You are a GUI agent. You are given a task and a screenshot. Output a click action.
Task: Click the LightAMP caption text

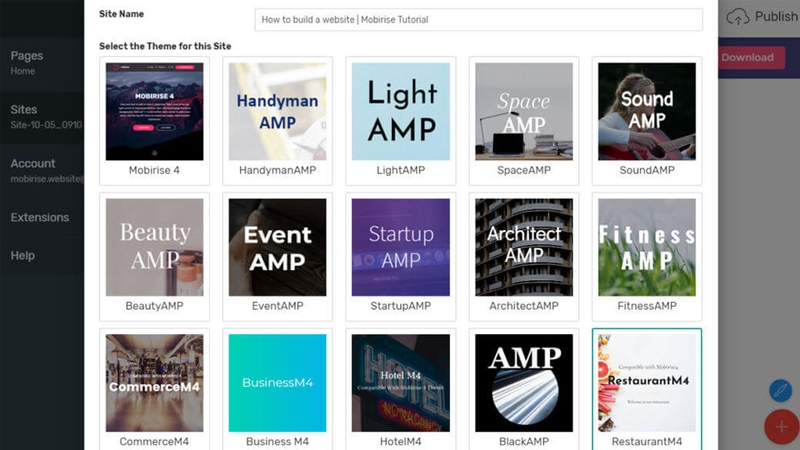point(401,170)
